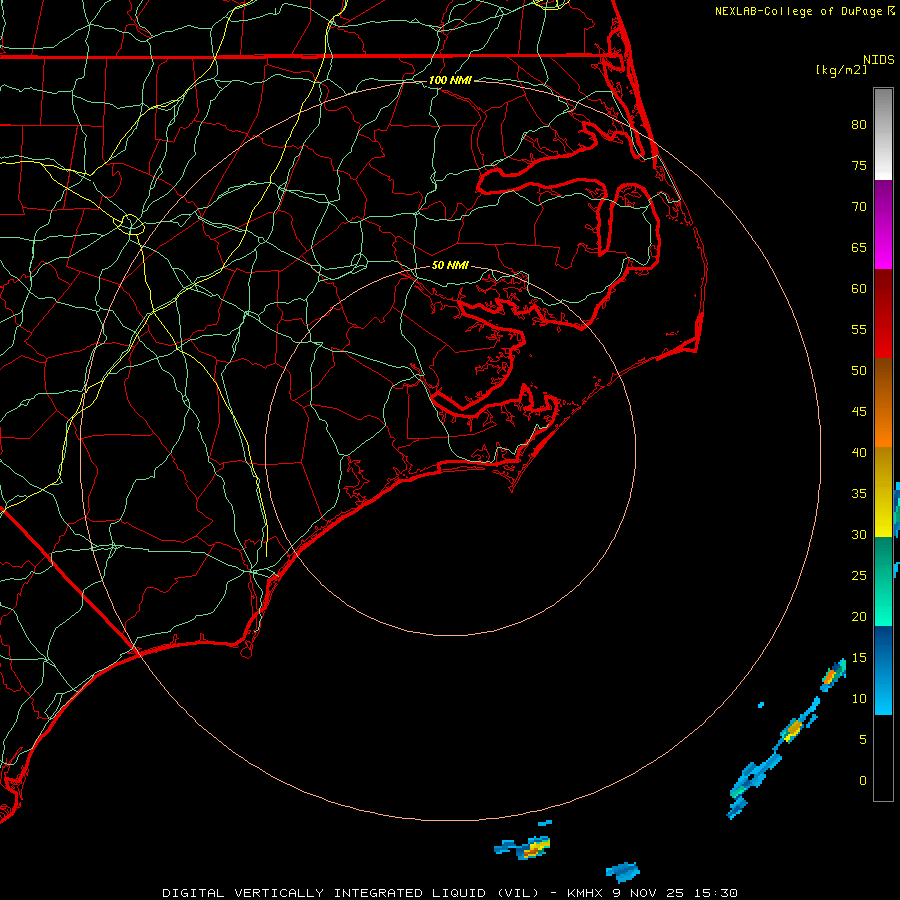This screenshot has width=900, height=900.
Task: Click the orange-core echo nearest the 15 scale label
Action: coord(833,674)
